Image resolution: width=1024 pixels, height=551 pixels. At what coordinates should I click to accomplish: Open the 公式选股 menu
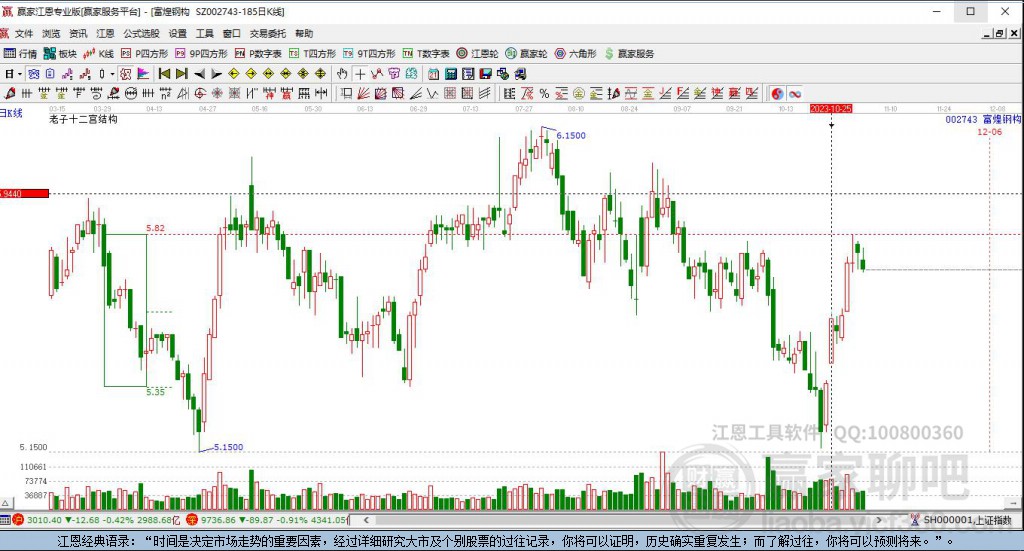[141, 33]
